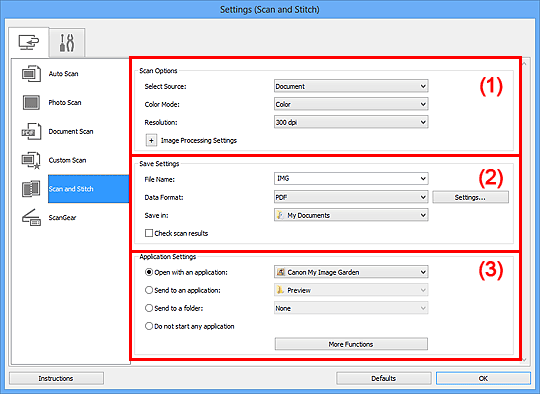Click the Instructions button
The width and height of the screenshot is (540, 394).
[56, 378]
